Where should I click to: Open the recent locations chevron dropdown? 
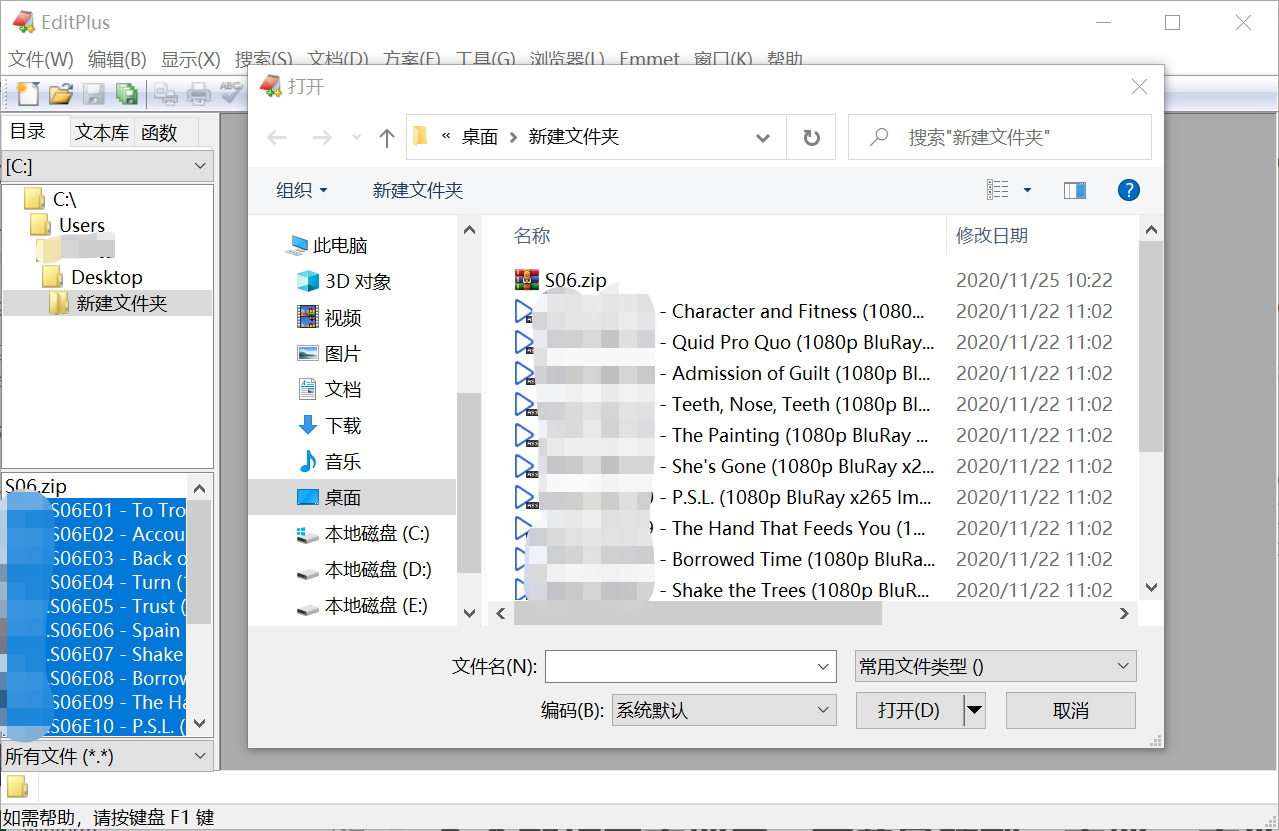coord(356,138)
